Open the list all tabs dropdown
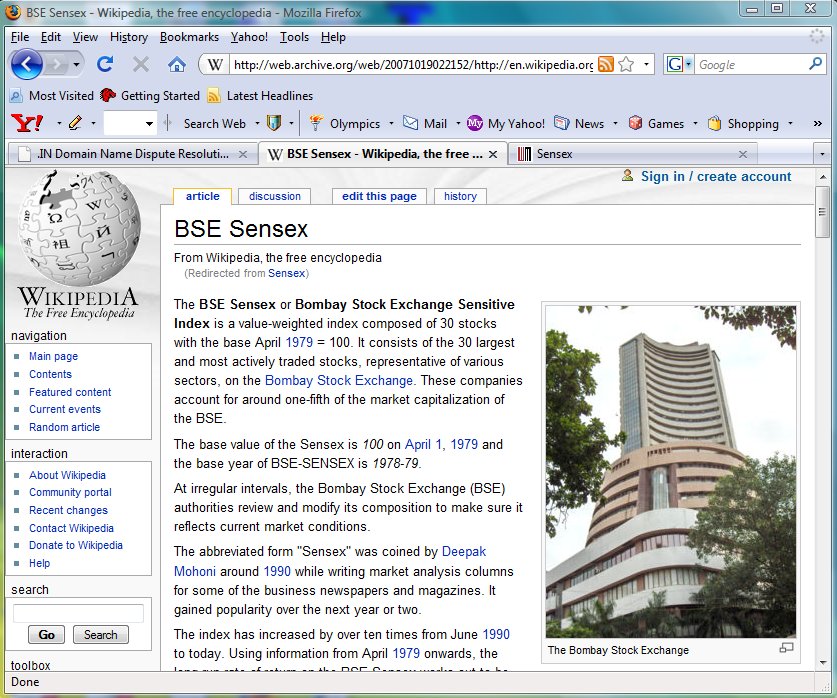The image size is (837, 698). [x=822, y=154]
